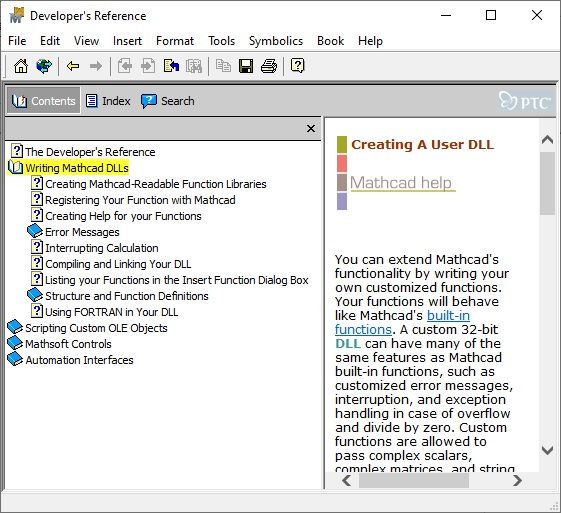Open the Symbolics menu
The height and width of the screenshot is (513, 561).
(x=276, y=41)
